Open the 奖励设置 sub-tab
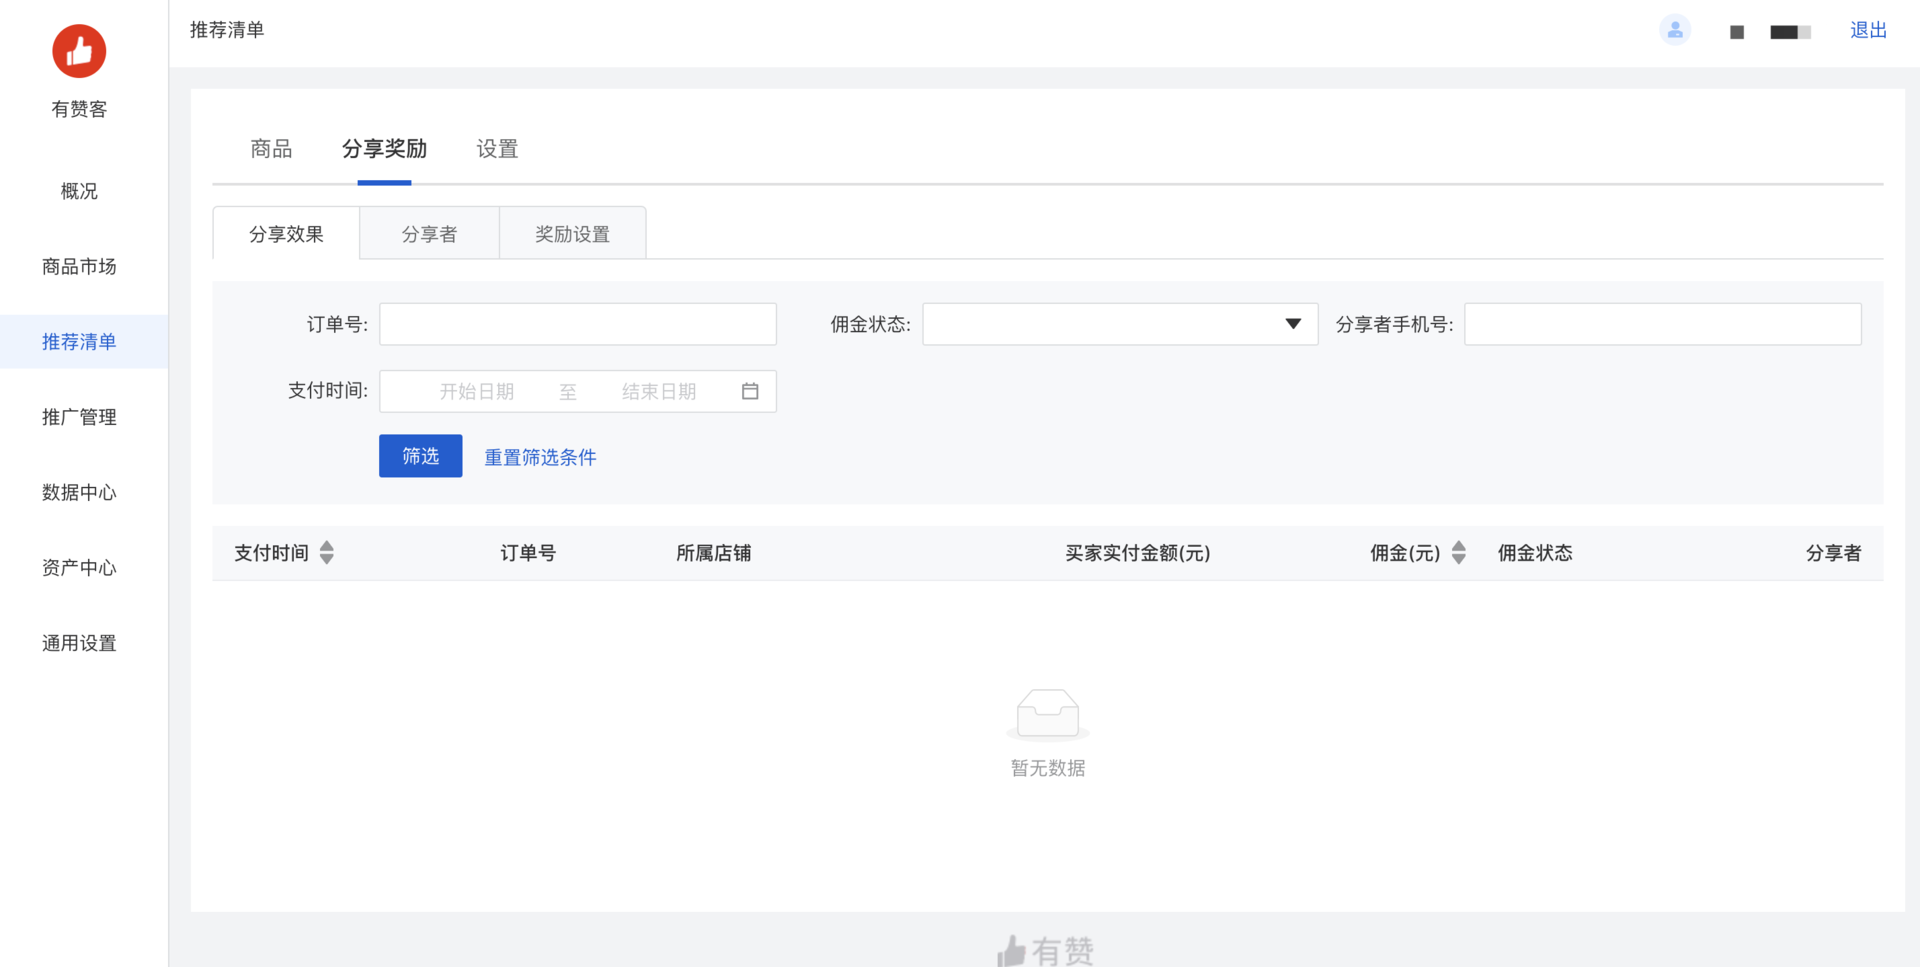Viewport: 1920px width, 967px height. (572, 234)
